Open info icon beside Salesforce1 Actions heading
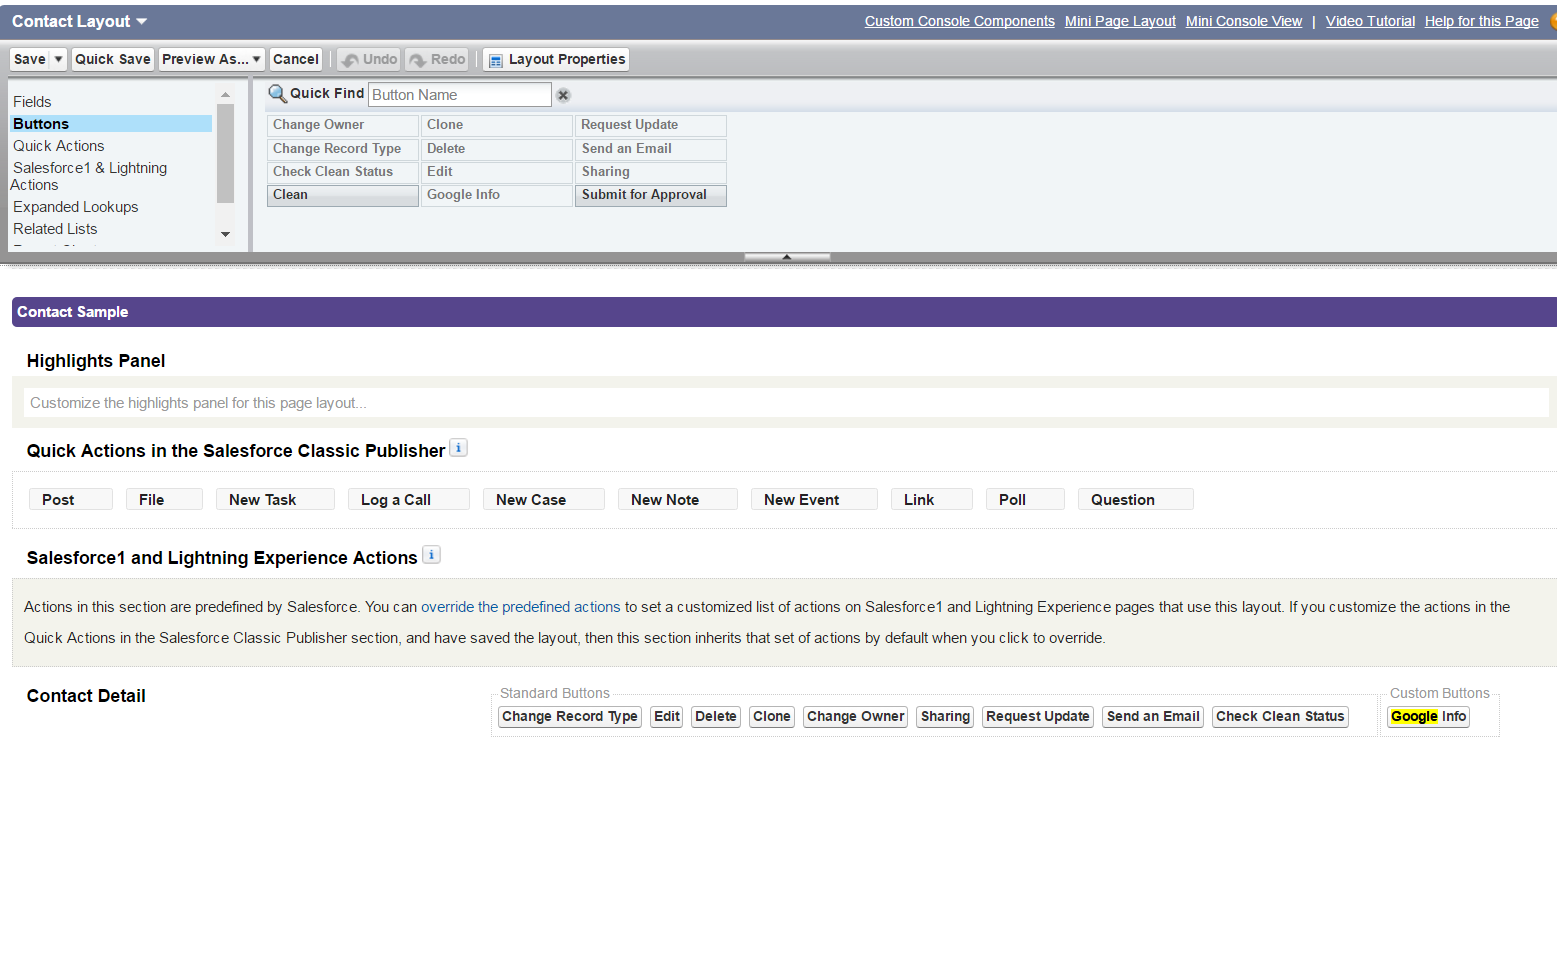The height and width of the screenshot is (969, 1562). [x=431, y=555]
